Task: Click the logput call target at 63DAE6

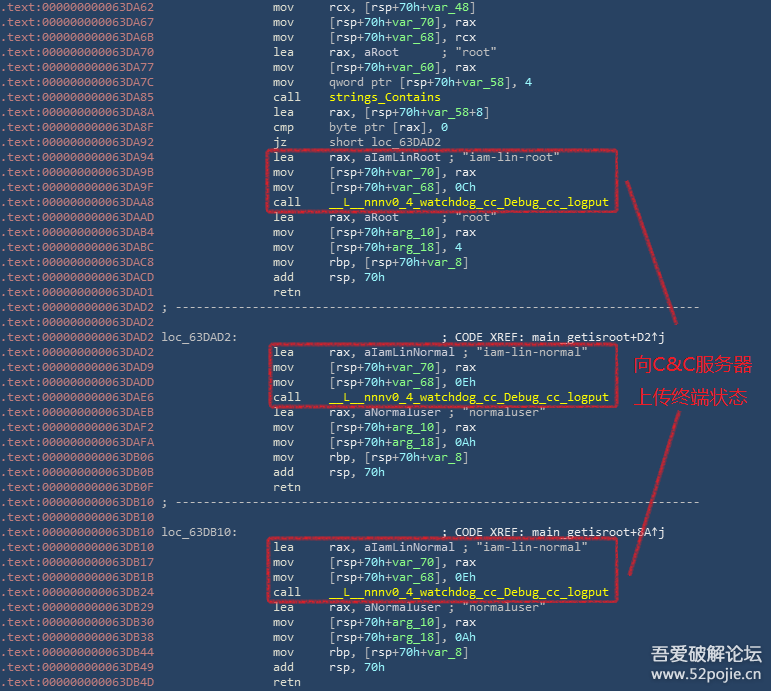Action: pyautogui.click(x=469, y=397)
